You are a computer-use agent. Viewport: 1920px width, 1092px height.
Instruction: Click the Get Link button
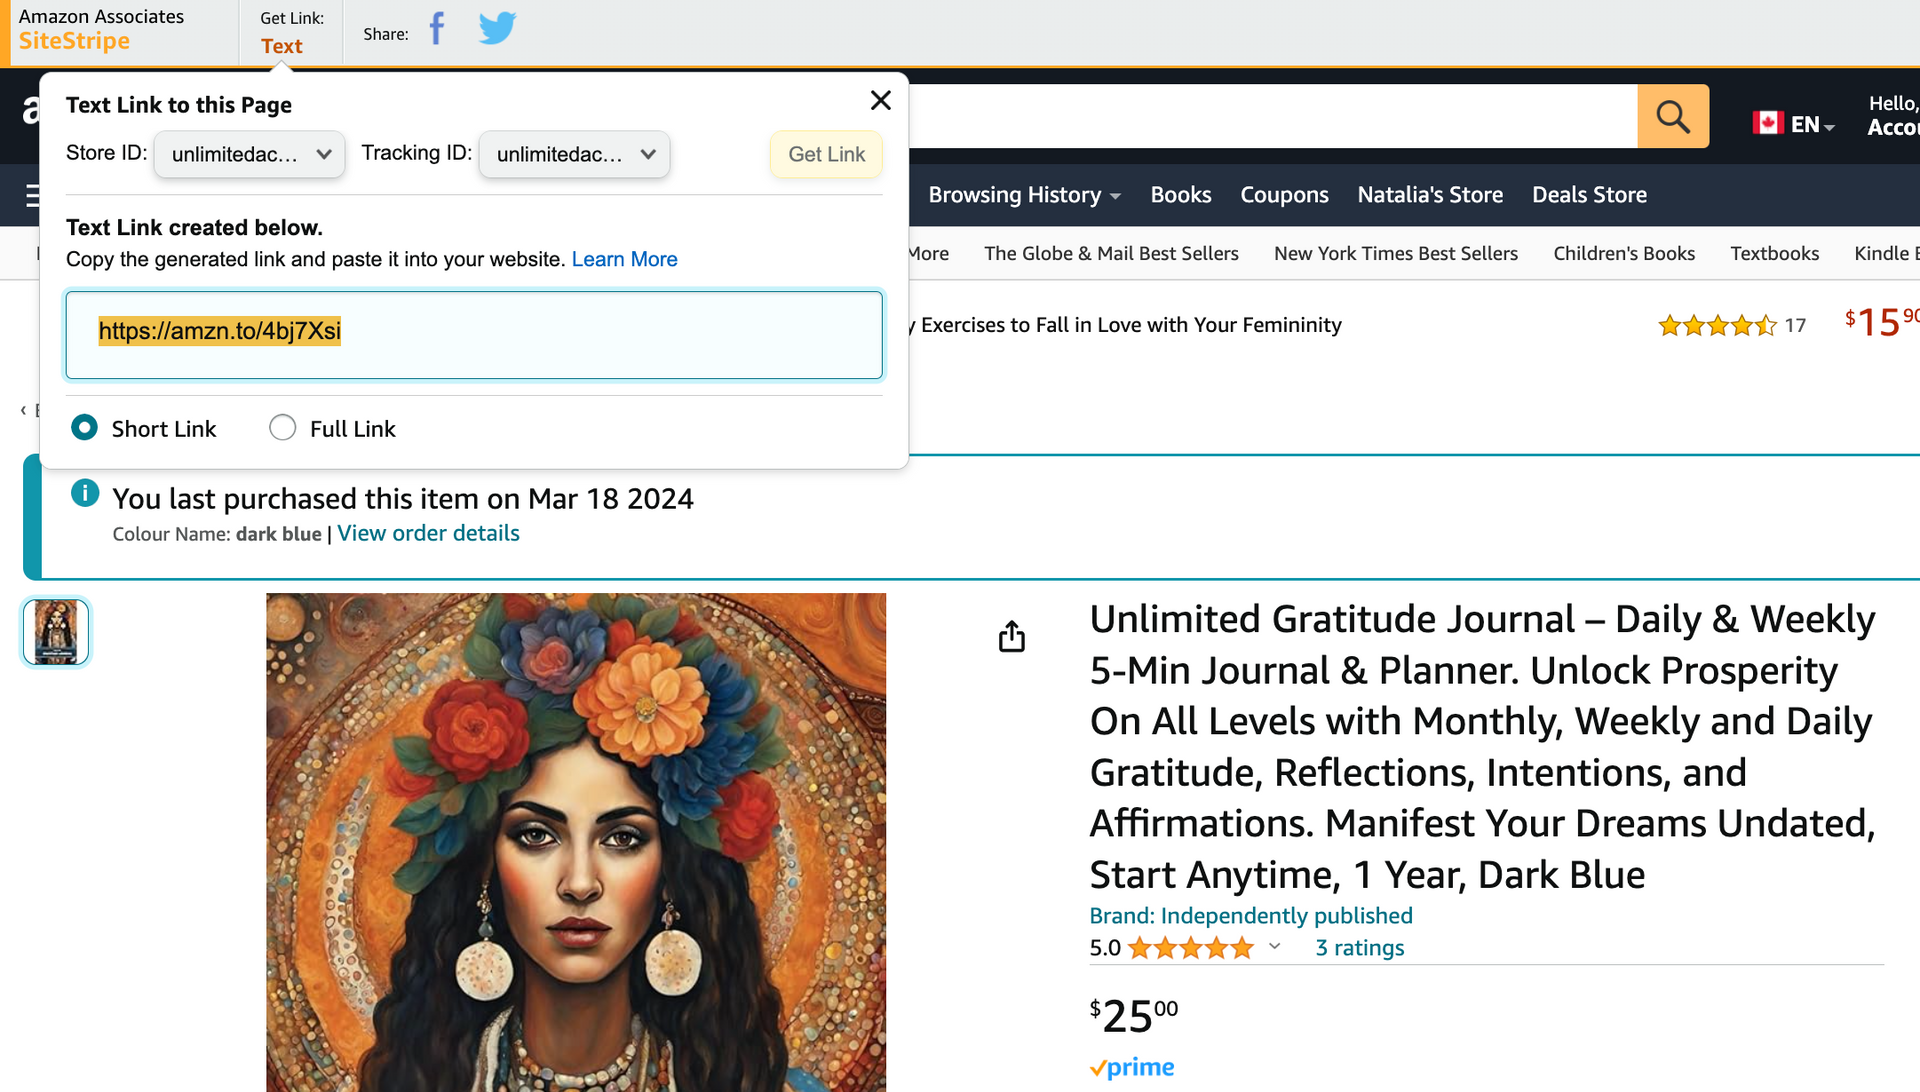[x=826, y=154]
